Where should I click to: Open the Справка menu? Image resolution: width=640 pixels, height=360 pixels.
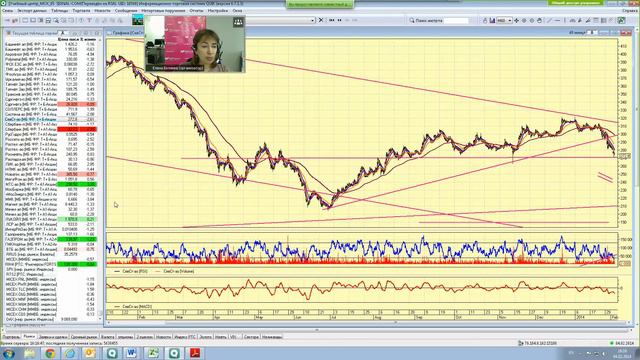tap(630, 10)
